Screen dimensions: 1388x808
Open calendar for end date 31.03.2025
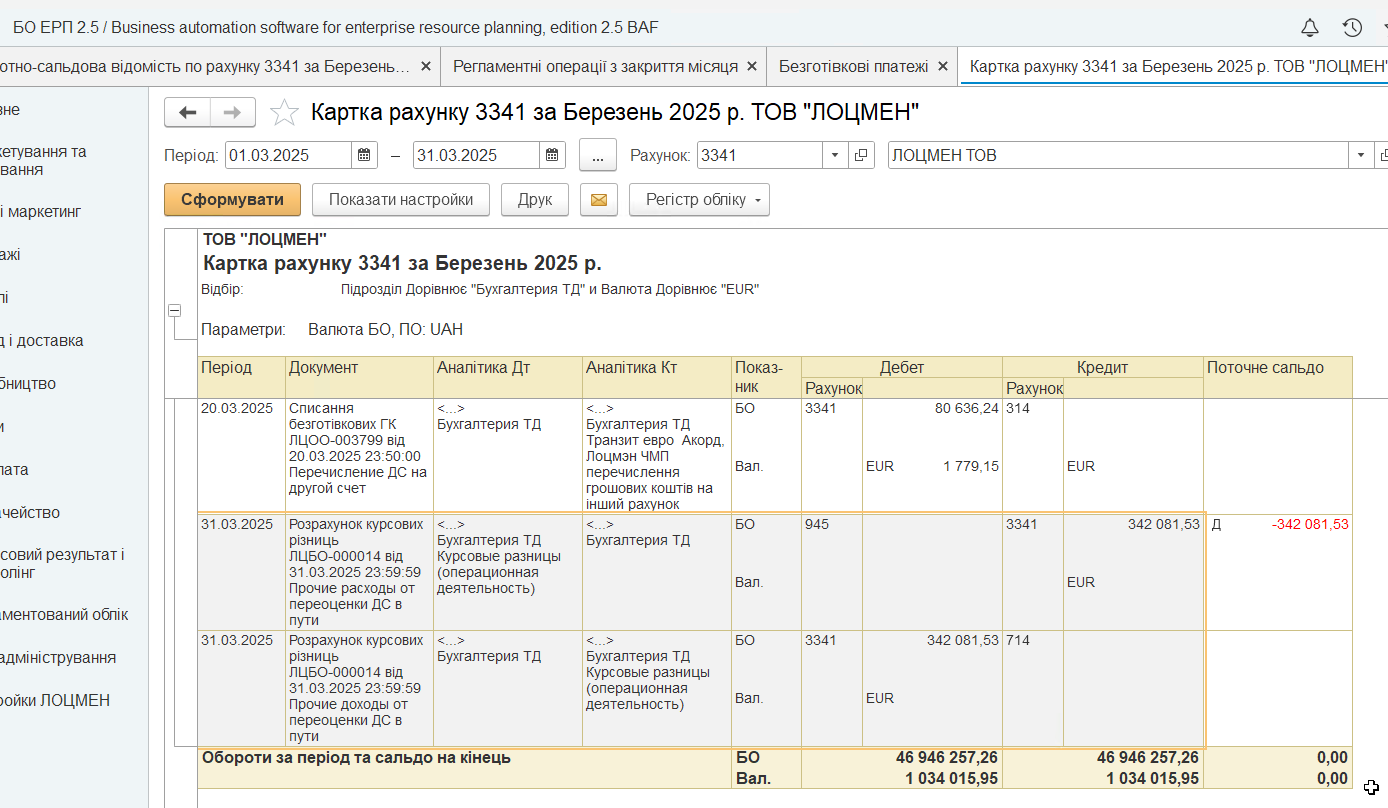pos(553,155)
